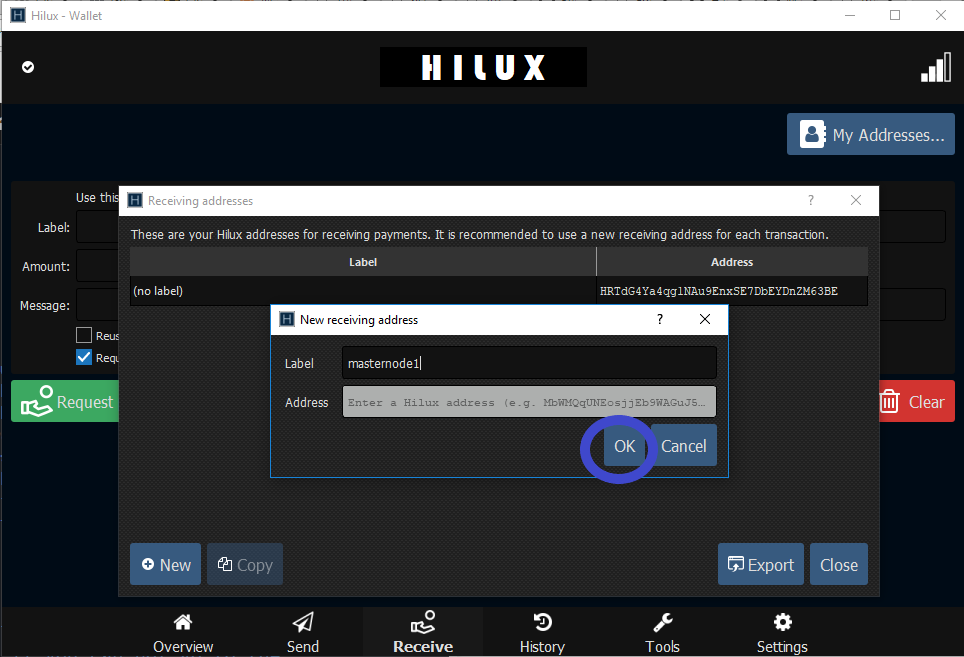This screenshot has width=964, height=657.
Task: Open the History tab
Action: [542, 632]
